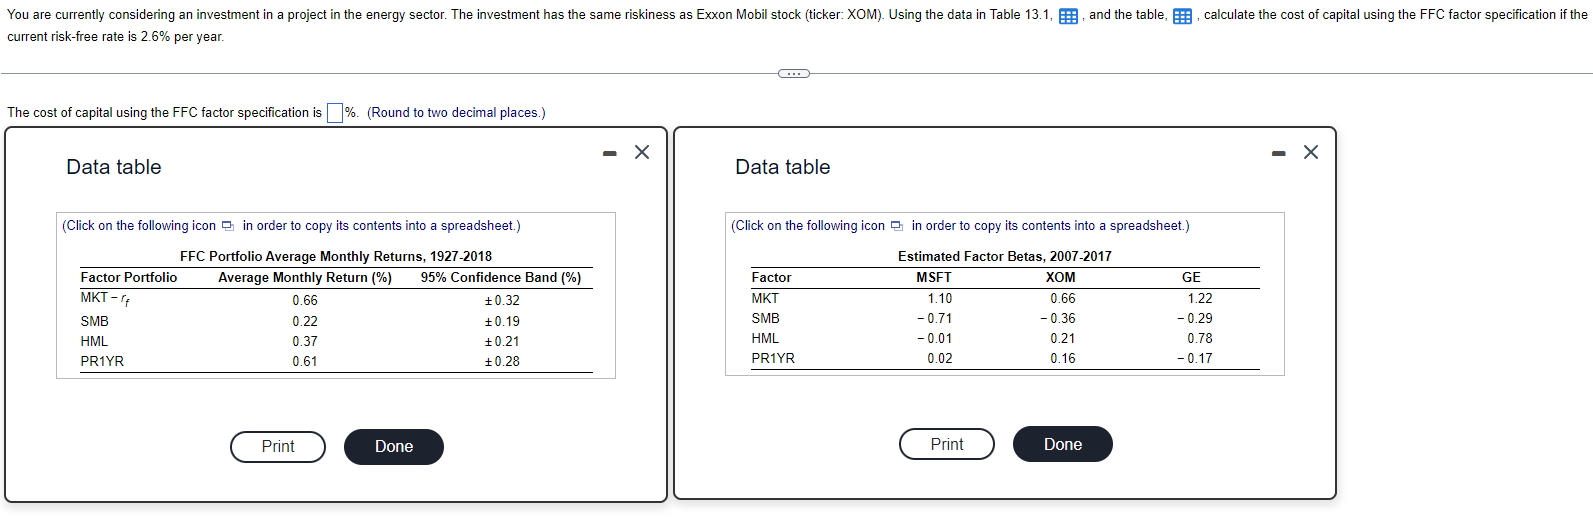Viewport: 1593px width, 523px height.
Task: Click 'Estimated Factor Betas, 2007-2017' title
Action: [x=1005, y=256]
